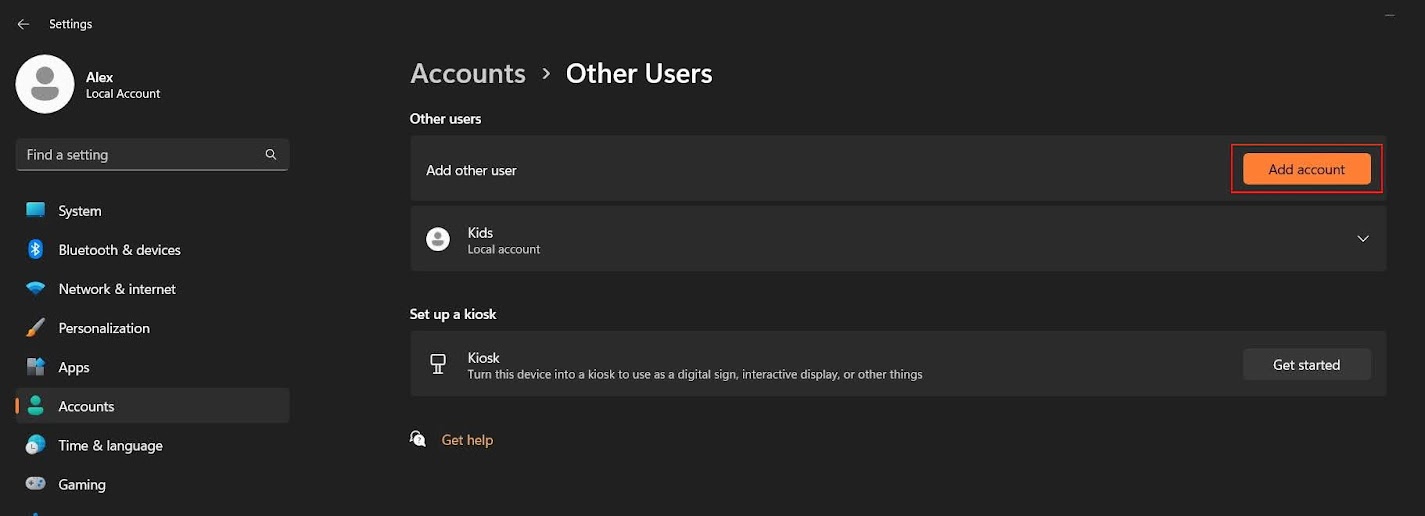1425x516 pixels.
Task: Click the System monitor icon
Action: (x=36, y=211)
